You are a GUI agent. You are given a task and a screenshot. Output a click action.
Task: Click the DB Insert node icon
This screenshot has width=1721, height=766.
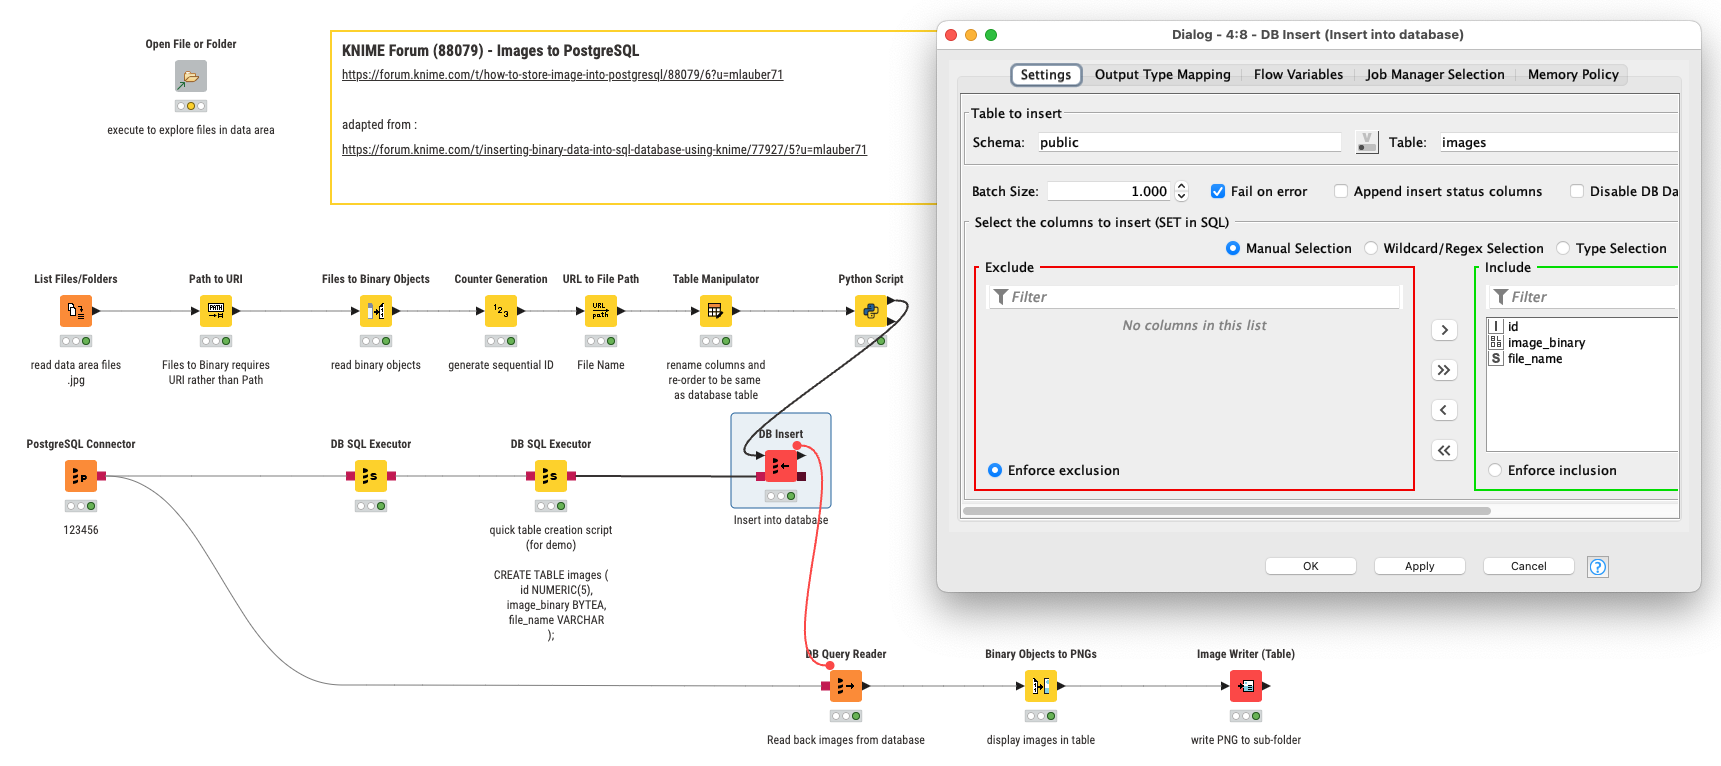coord(781,466)
